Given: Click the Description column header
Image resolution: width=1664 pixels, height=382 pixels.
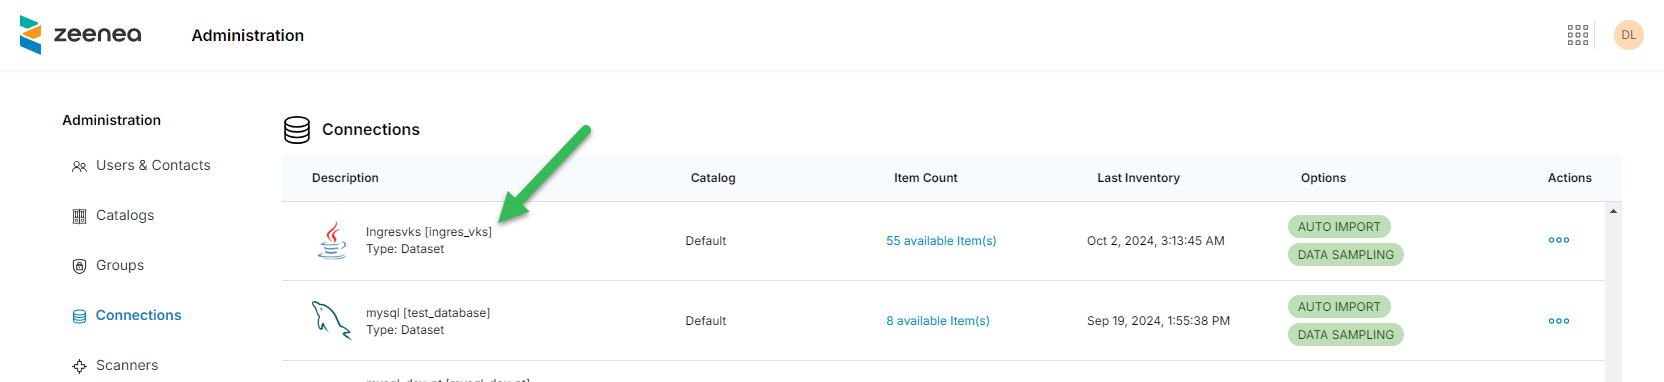Looking at the screenshot, I should [x=345, y=178].
